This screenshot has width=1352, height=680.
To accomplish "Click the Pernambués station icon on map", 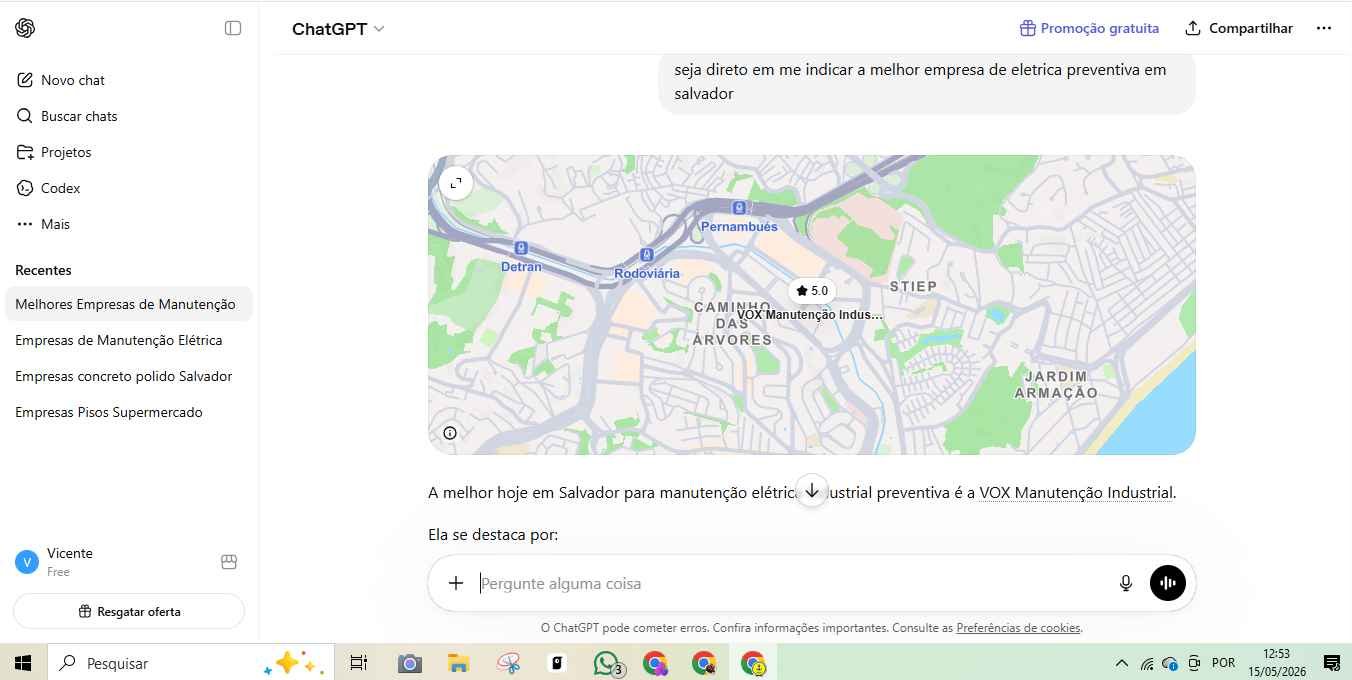I will [739, 208].
